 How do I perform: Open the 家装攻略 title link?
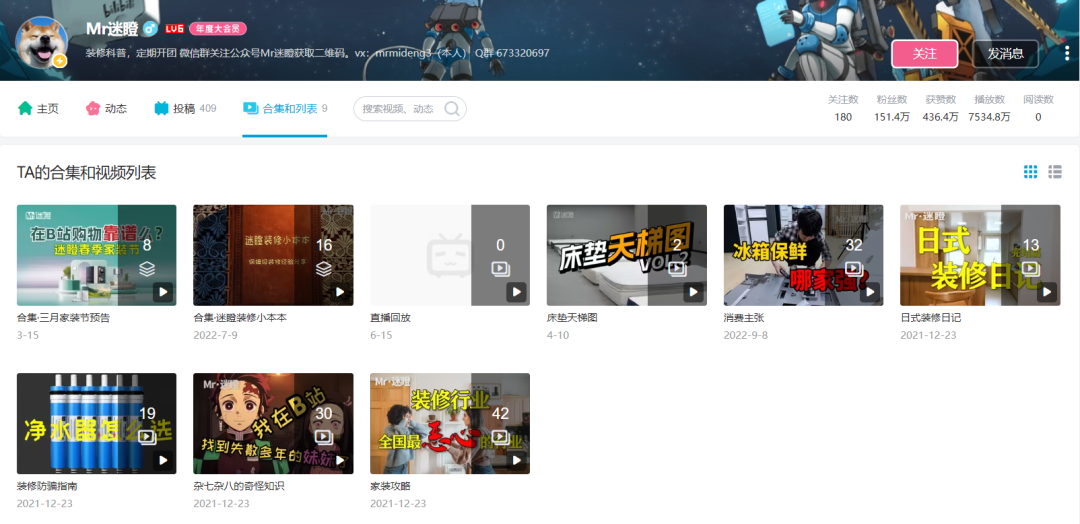tap(390, 486)
